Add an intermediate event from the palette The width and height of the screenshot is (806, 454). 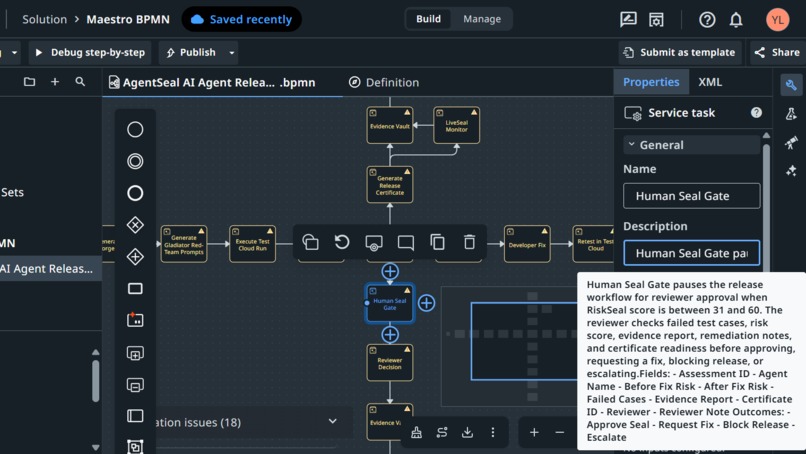[135, 161]
